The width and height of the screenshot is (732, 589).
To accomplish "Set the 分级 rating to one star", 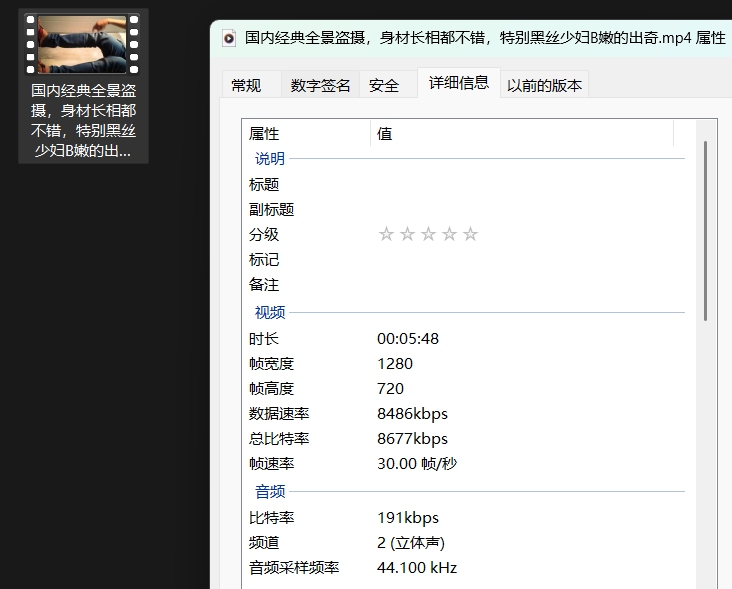I will [x=386, y=234].
